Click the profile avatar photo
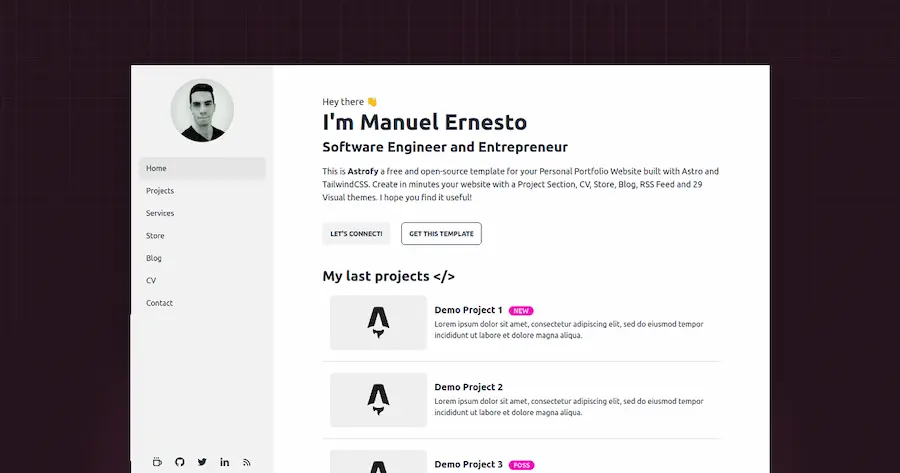The image size is (900, 473). click(x=202, y=110)
